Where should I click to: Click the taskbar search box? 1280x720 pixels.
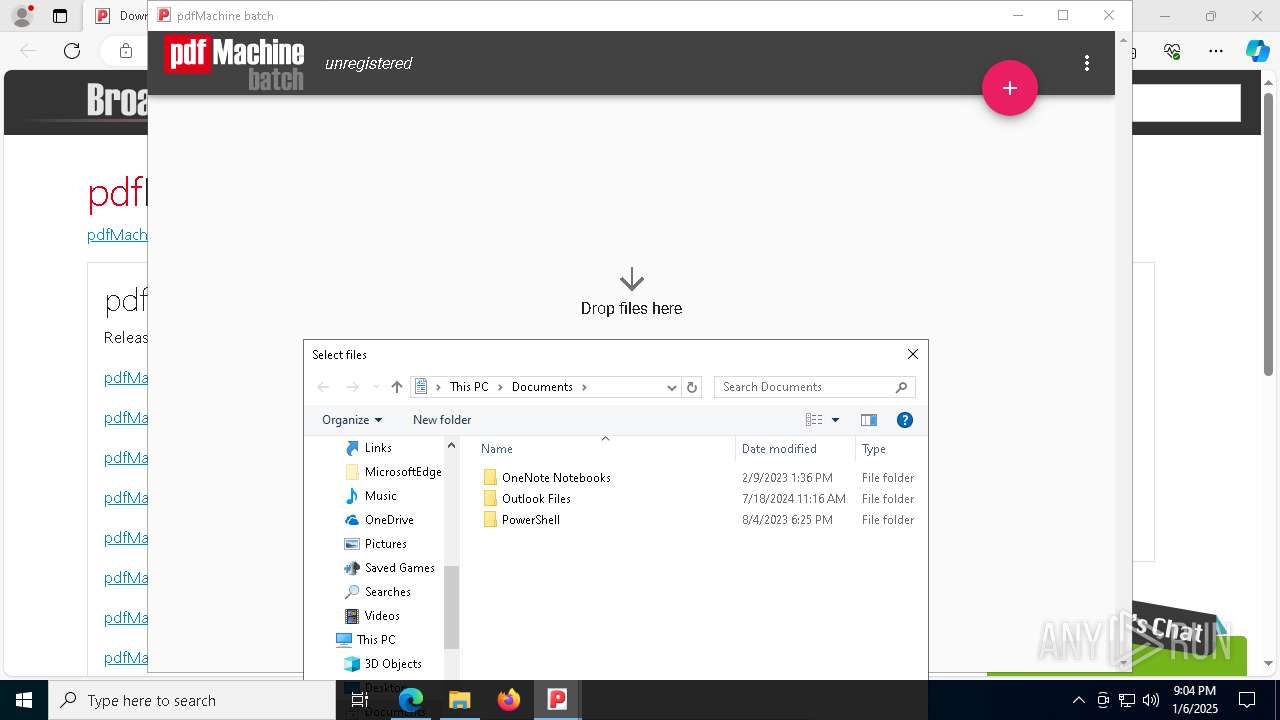point(192,700)
